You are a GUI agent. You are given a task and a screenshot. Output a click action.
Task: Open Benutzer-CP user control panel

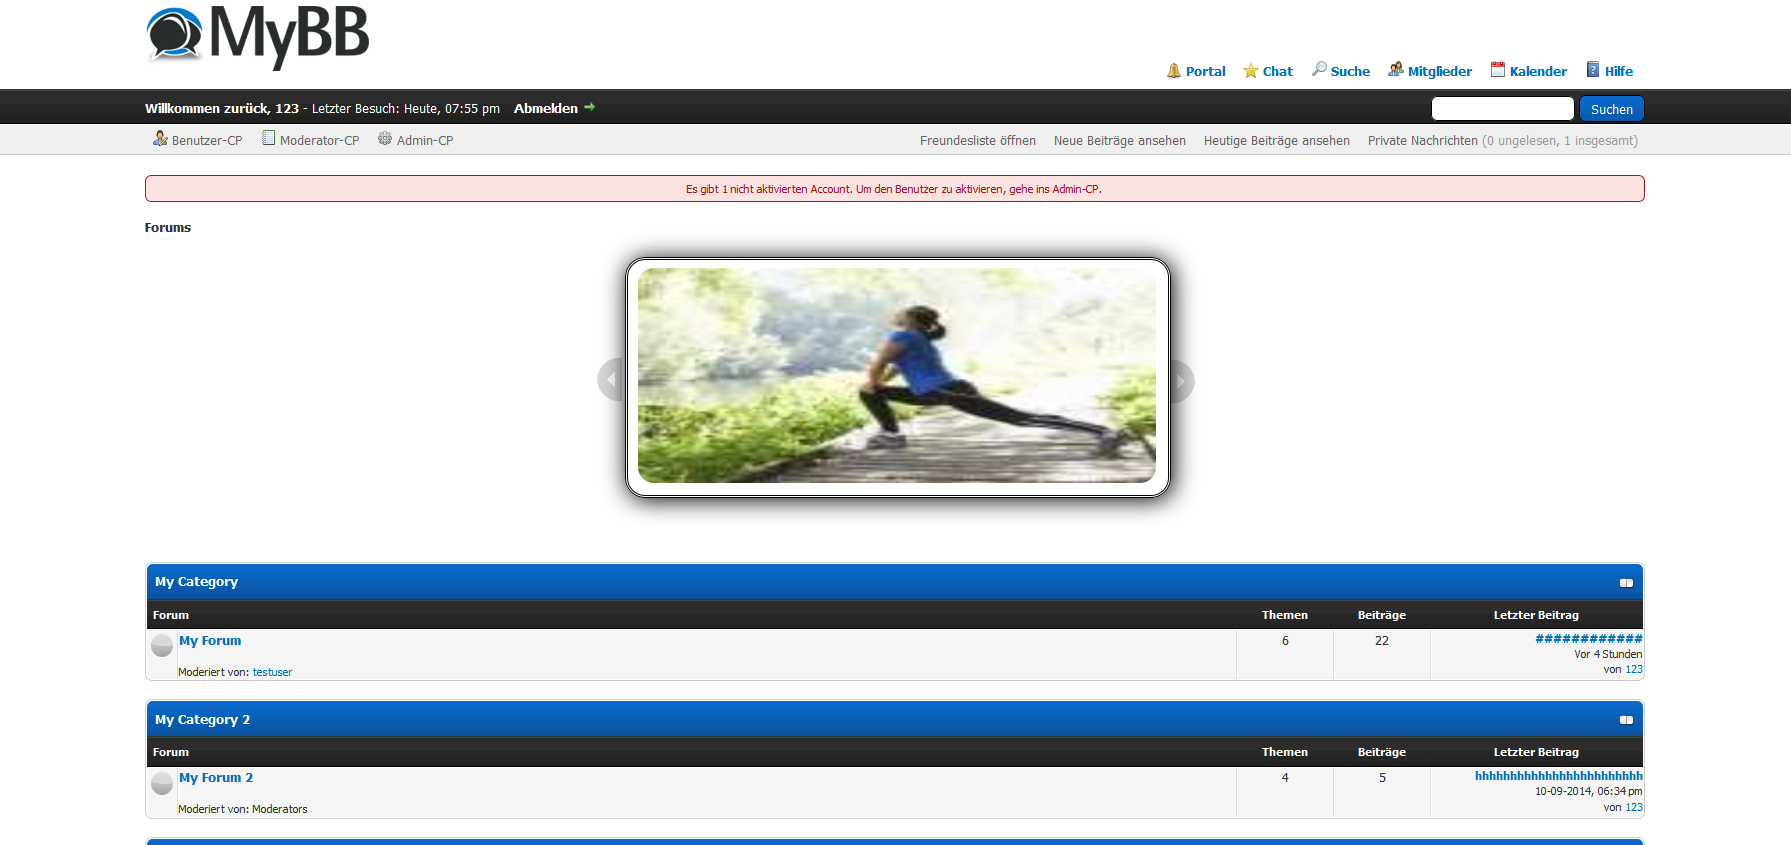[x=206, y=141]
